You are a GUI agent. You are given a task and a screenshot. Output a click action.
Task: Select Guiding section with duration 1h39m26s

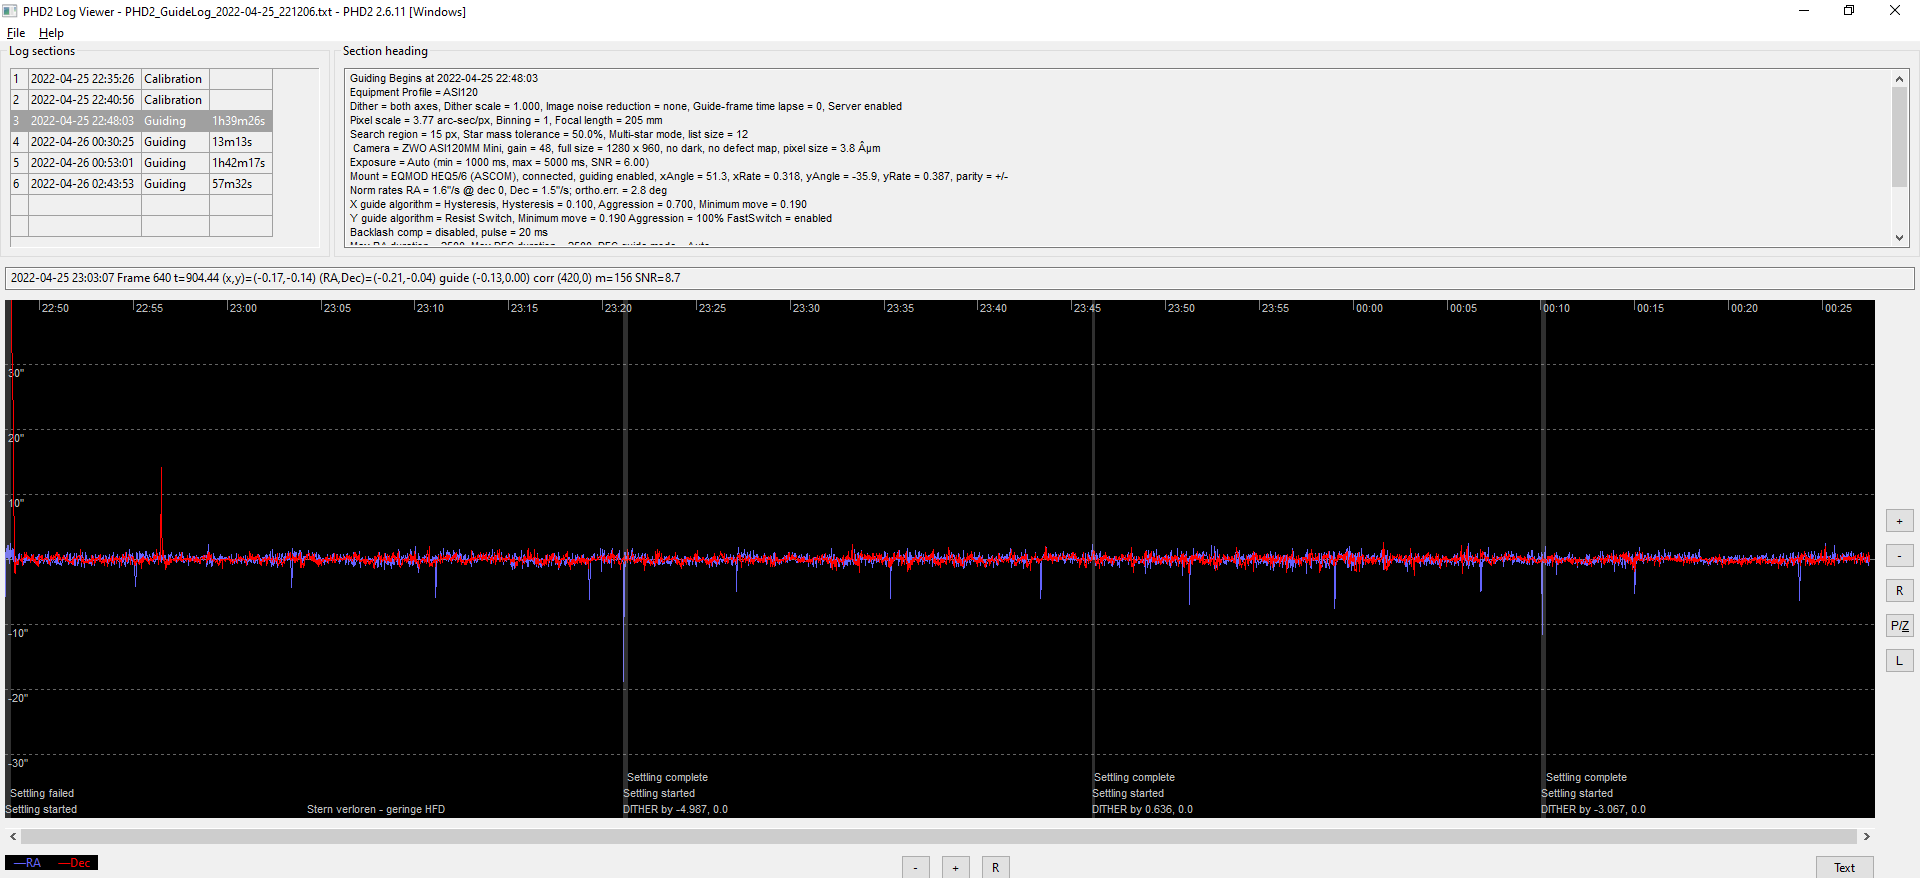click(x=141, y=121)
